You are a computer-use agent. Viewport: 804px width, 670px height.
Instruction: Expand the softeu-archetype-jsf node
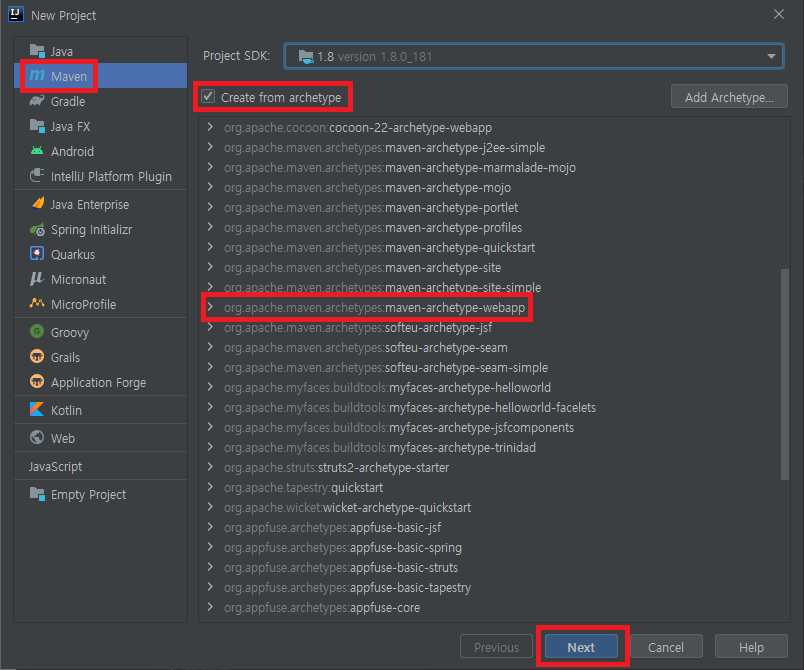tap(210, 327)
